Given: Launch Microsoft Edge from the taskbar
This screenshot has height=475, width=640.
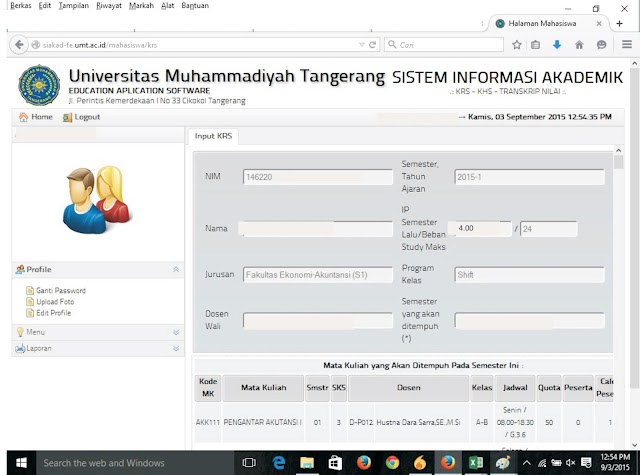Looking at the screenshot, I should pos(279,463).
